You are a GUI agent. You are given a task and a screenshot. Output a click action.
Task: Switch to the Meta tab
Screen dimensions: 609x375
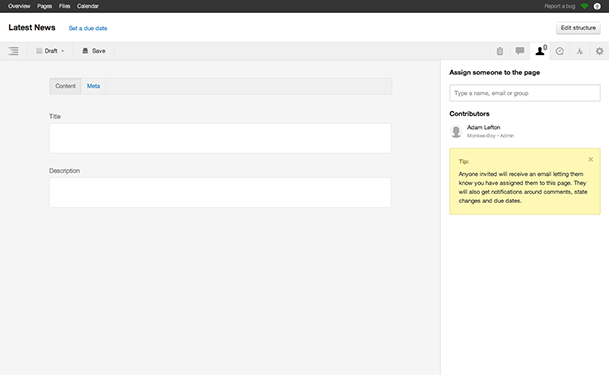click(x=93, y=86)
